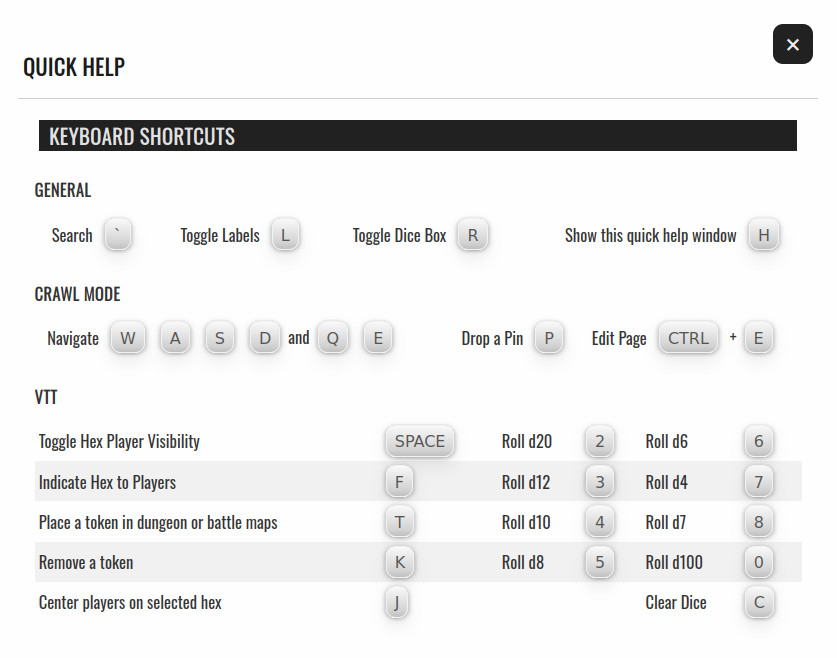Click the Toggle Hex Player Visibility row label

(119, 441)
